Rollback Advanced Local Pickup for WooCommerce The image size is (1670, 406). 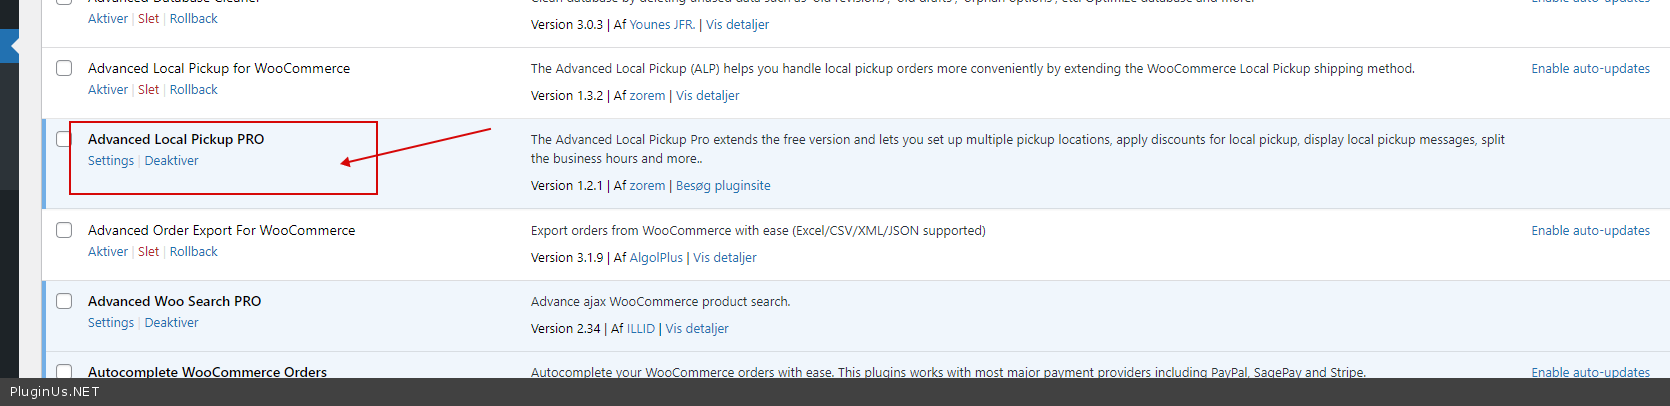[x=193, y=90]
